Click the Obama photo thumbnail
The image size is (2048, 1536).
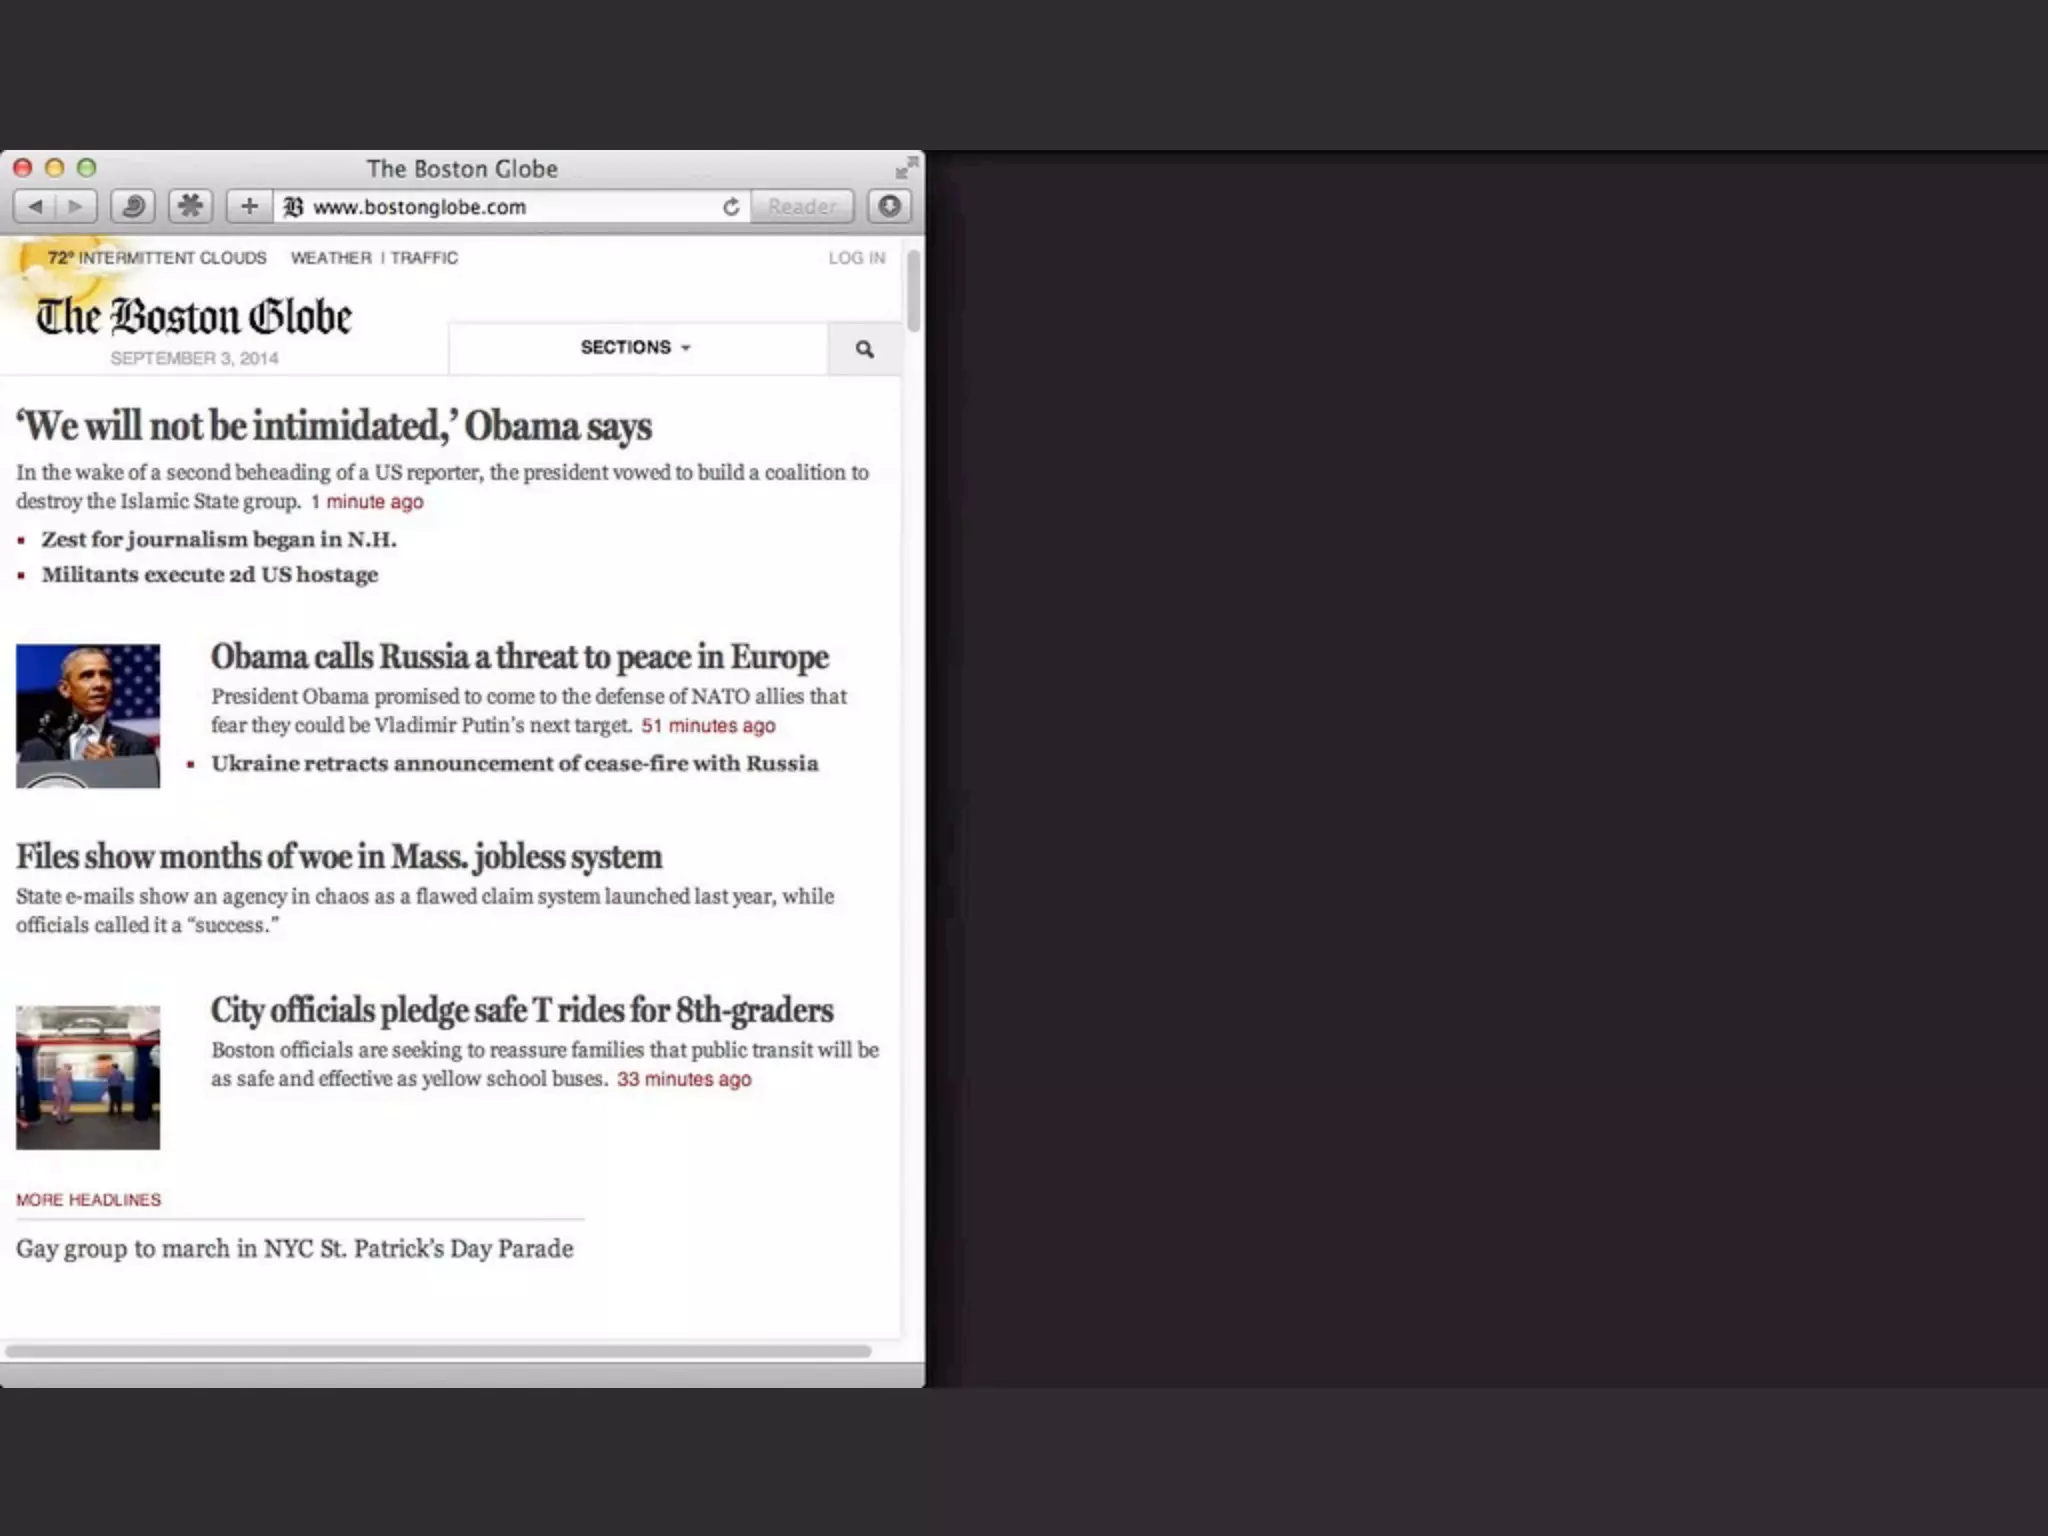pos(88,716)
